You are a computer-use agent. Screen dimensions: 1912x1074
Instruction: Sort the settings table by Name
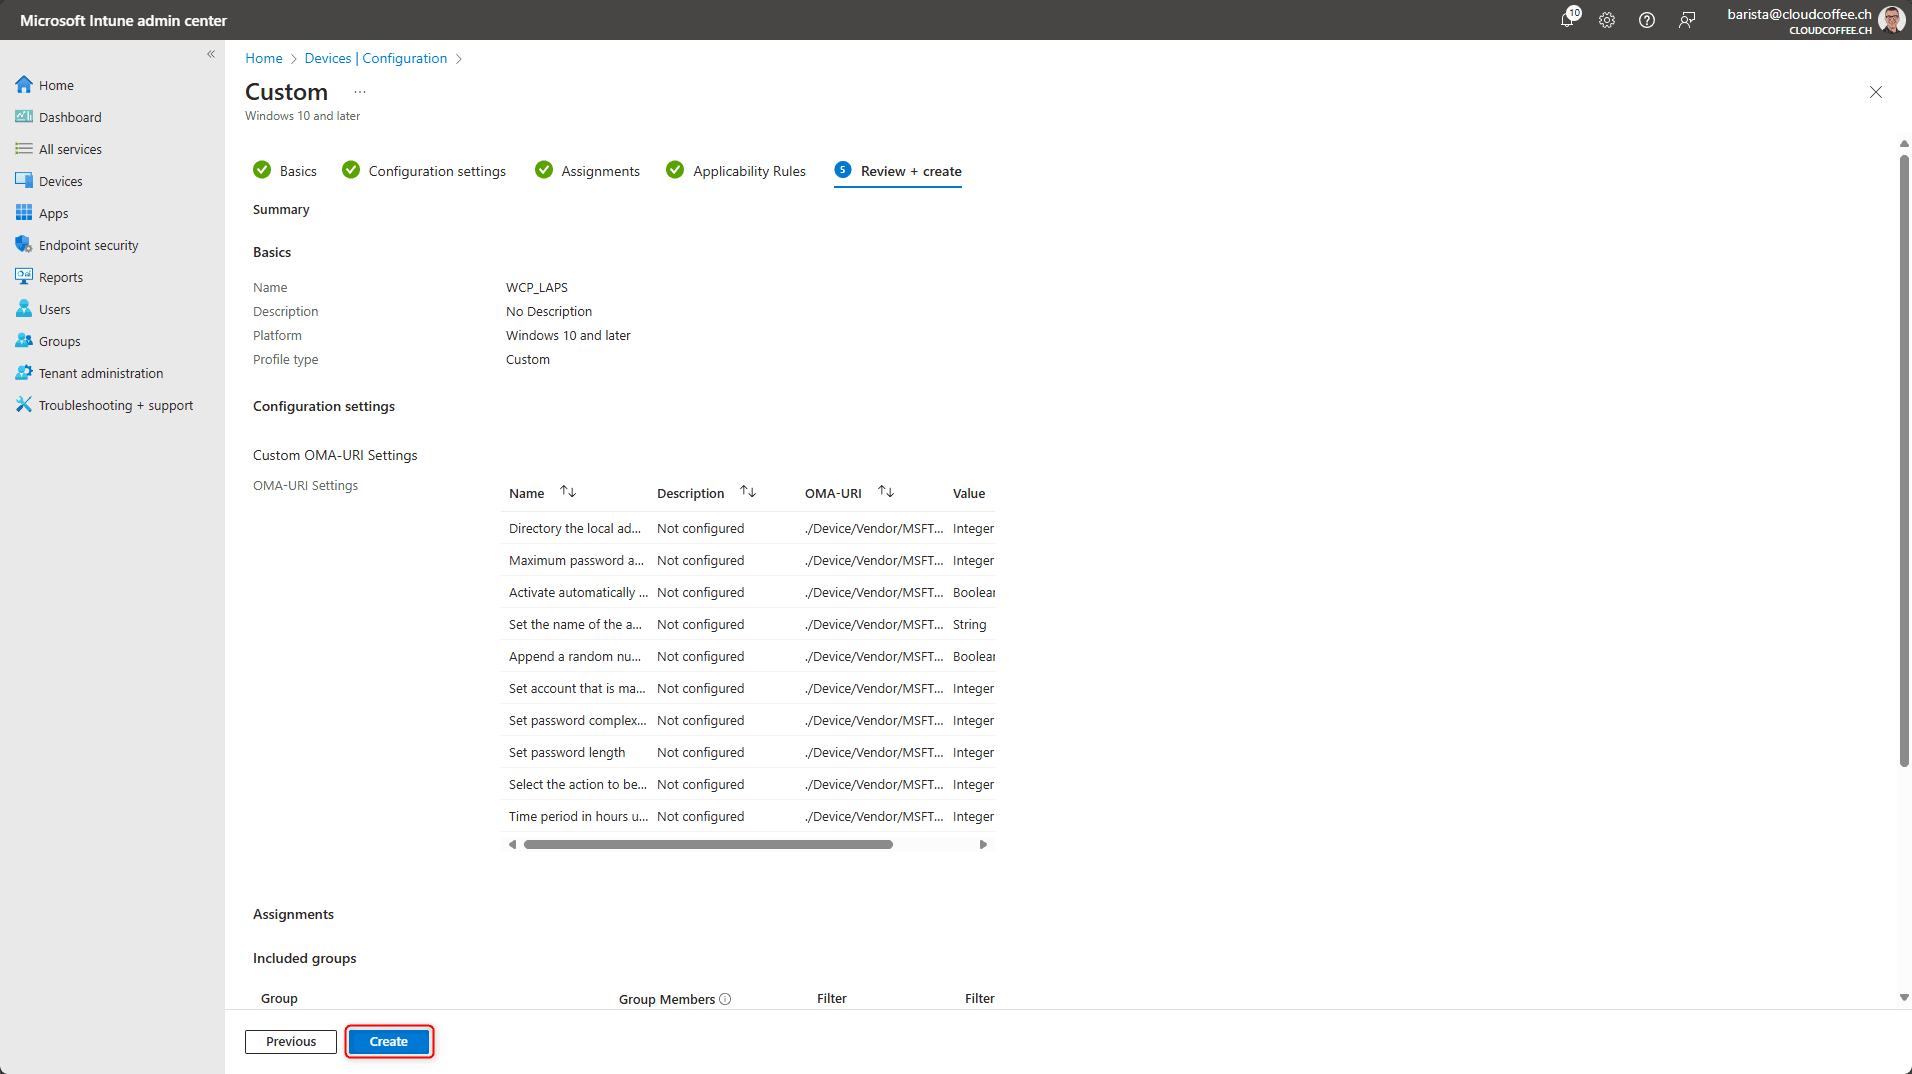click(x=568, y=491)
